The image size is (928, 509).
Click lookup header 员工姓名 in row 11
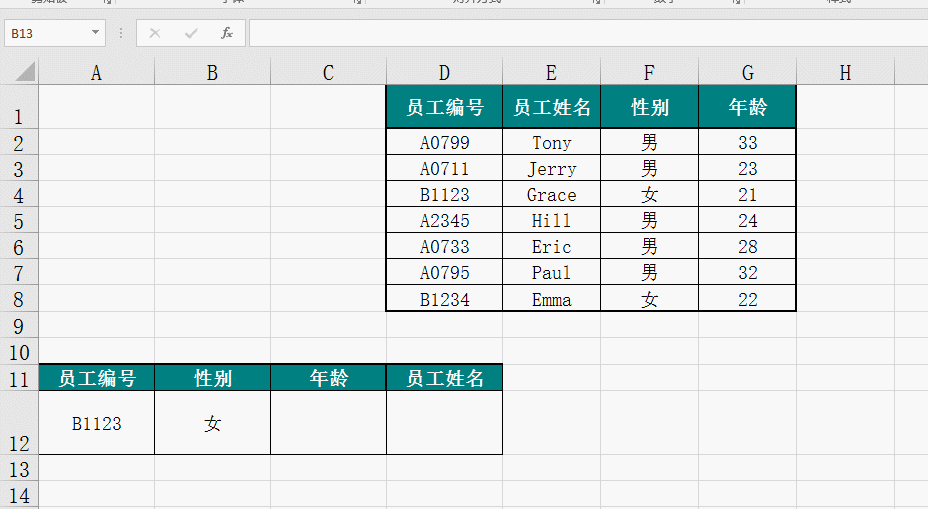click(444, 378)
